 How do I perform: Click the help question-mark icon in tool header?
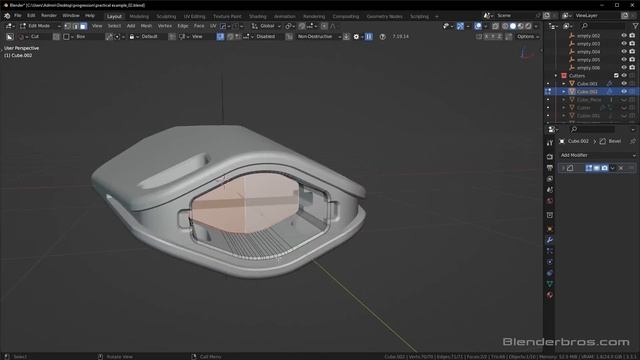pyautogui.click(x=382, y=37)
